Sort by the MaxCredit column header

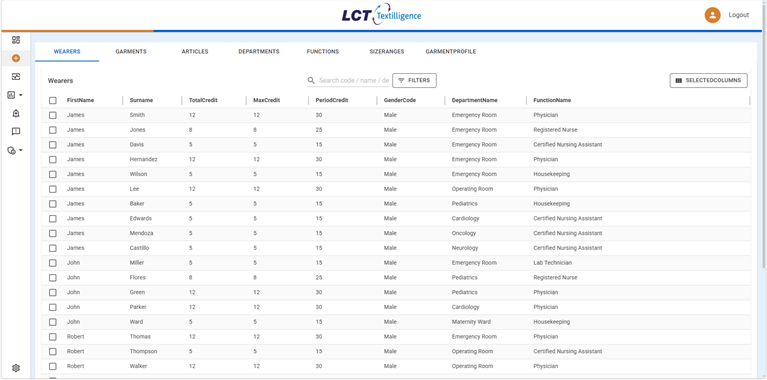(x=266, y=100)
